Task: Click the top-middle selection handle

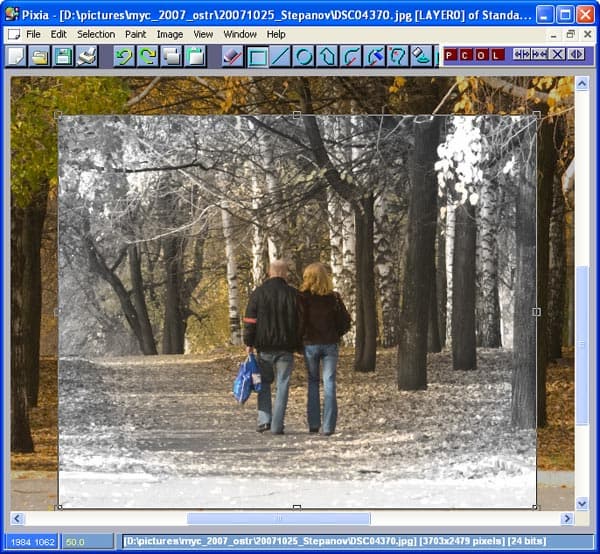Action: point(297,114)
